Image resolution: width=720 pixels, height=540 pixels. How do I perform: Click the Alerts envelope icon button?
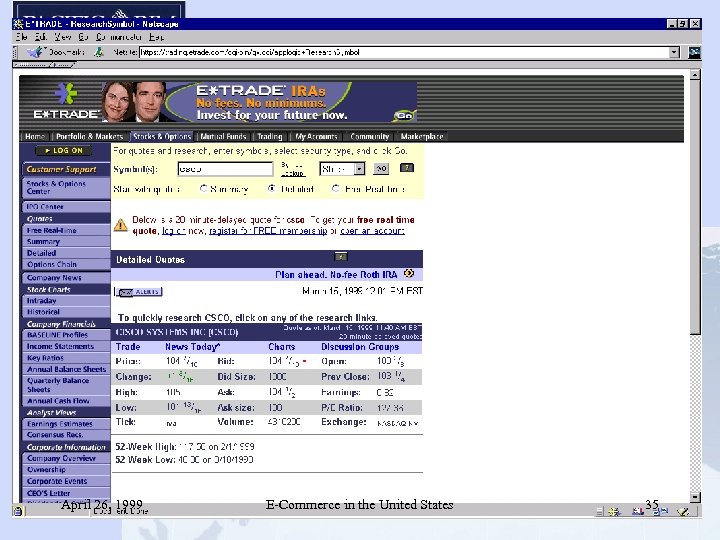coord(139,292)
